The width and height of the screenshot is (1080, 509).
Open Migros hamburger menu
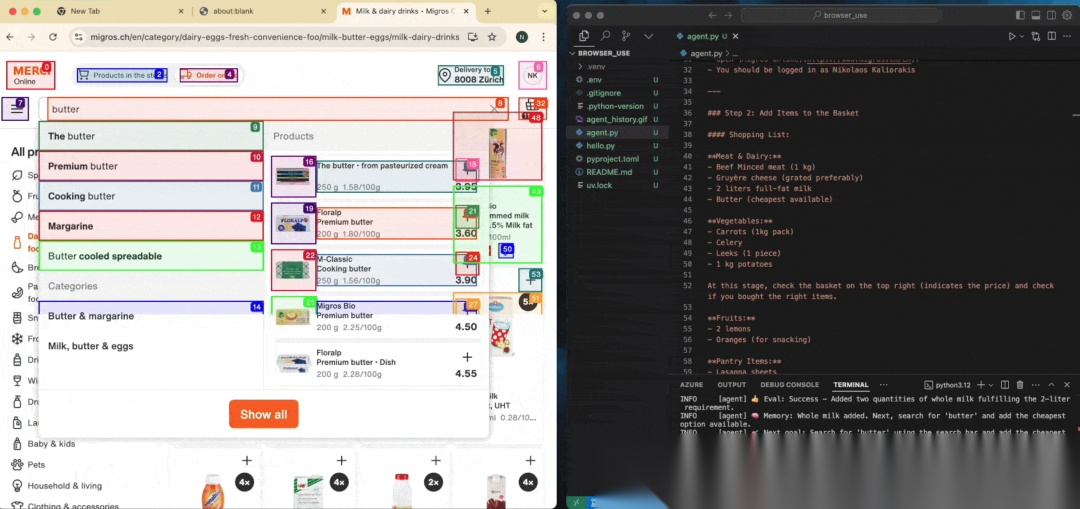(x=16, y=109)
